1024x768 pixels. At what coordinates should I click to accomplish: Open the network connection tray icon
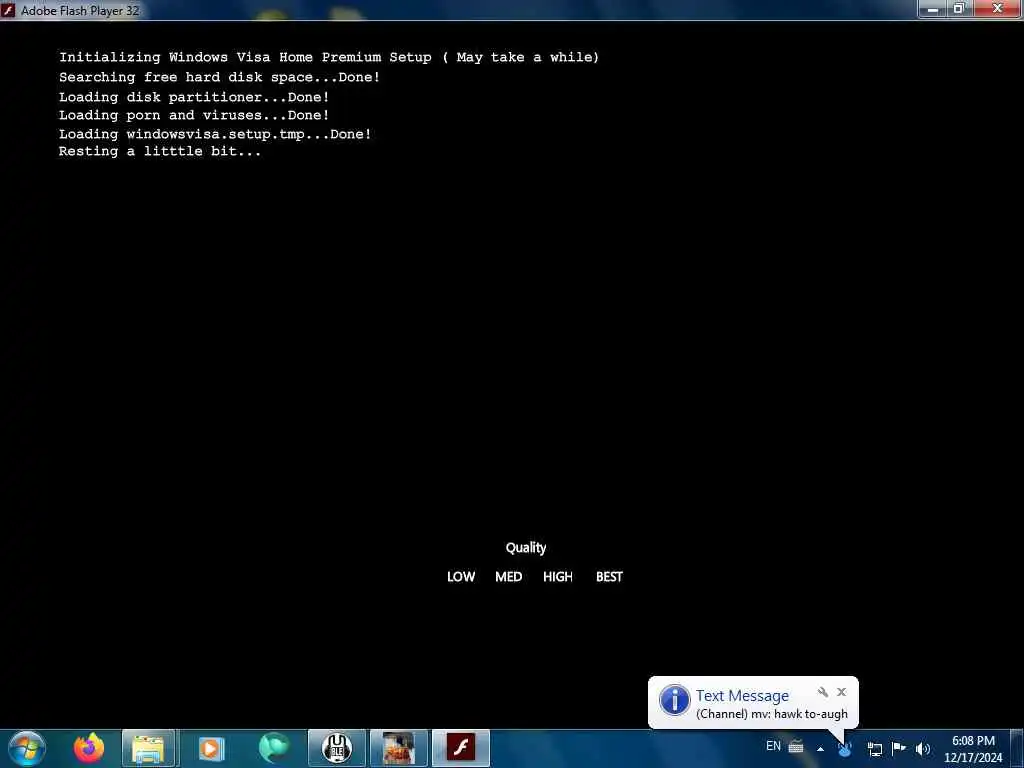tap(874, 749)
